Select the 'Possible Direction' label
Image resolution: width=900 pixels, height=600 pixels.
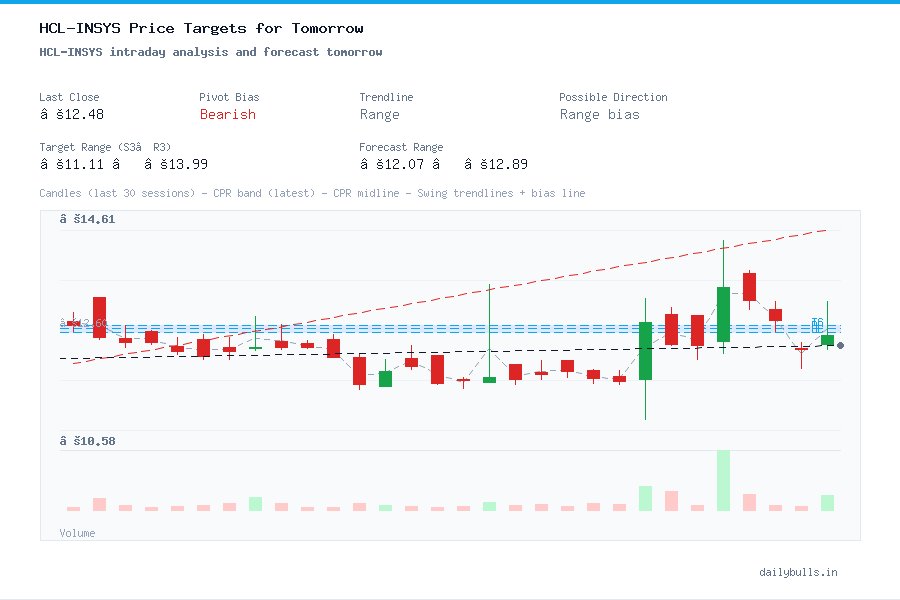pos(613,97)
